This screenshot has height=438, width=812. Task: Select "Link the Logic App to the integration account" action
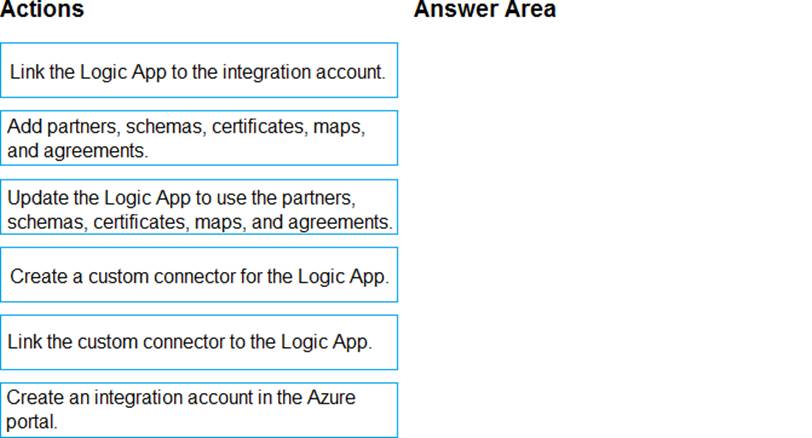point(199,71)
